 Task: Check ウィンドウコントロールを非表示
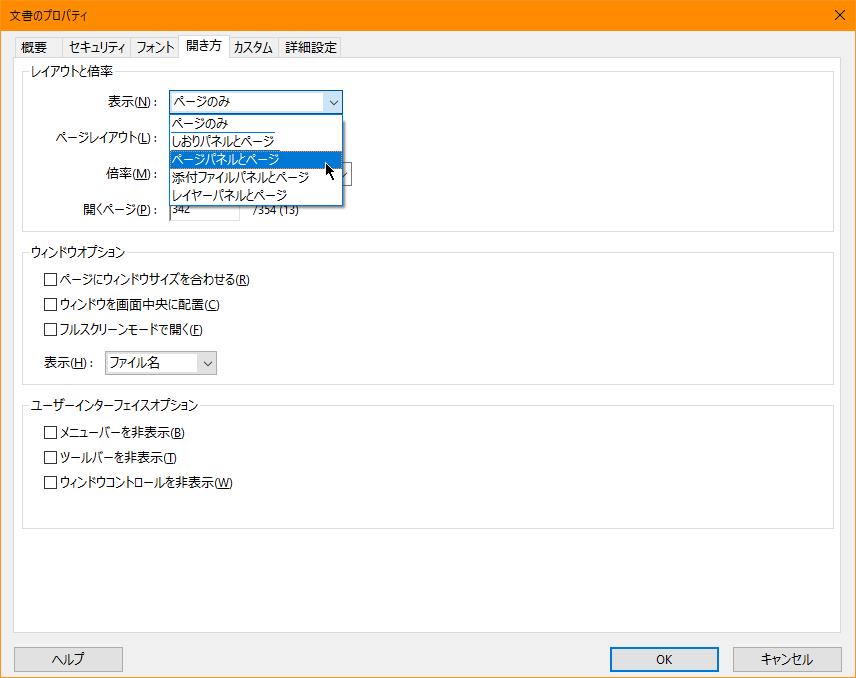50,482
